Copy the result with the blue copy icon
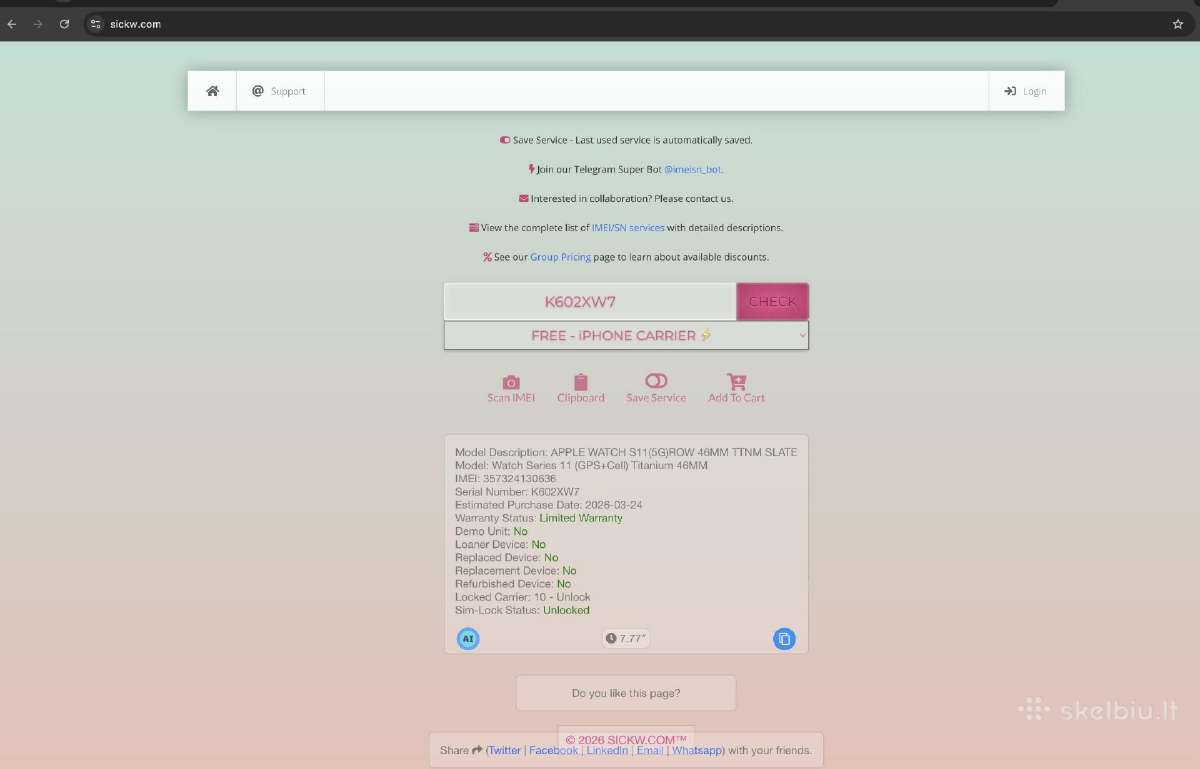Viewport: 1200px width, 769px height. click(x=784, y=638)
